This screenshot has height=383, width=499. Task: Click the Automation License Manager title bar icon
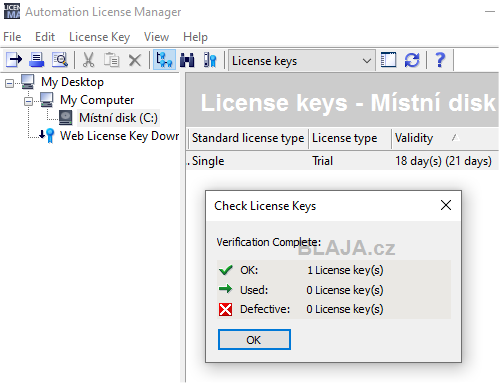click(12, 12)
